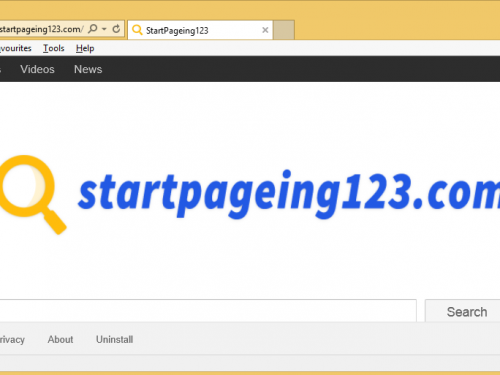Open the Uninstall footer link
500x375 pixels.
tap(115, 339)
